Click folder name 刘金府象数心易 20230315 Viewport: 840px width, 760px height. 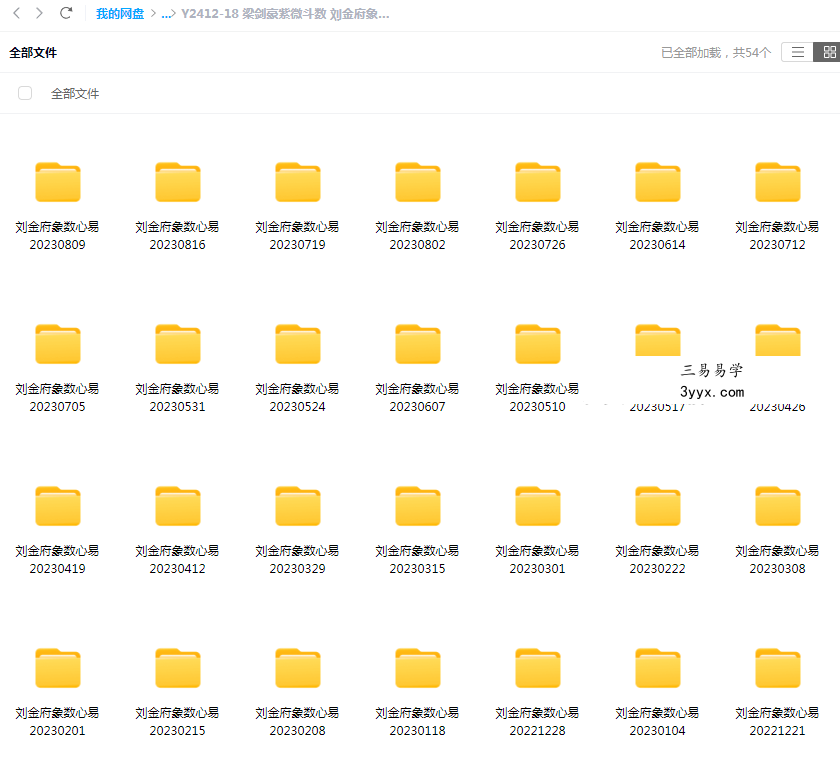(417, 560)
